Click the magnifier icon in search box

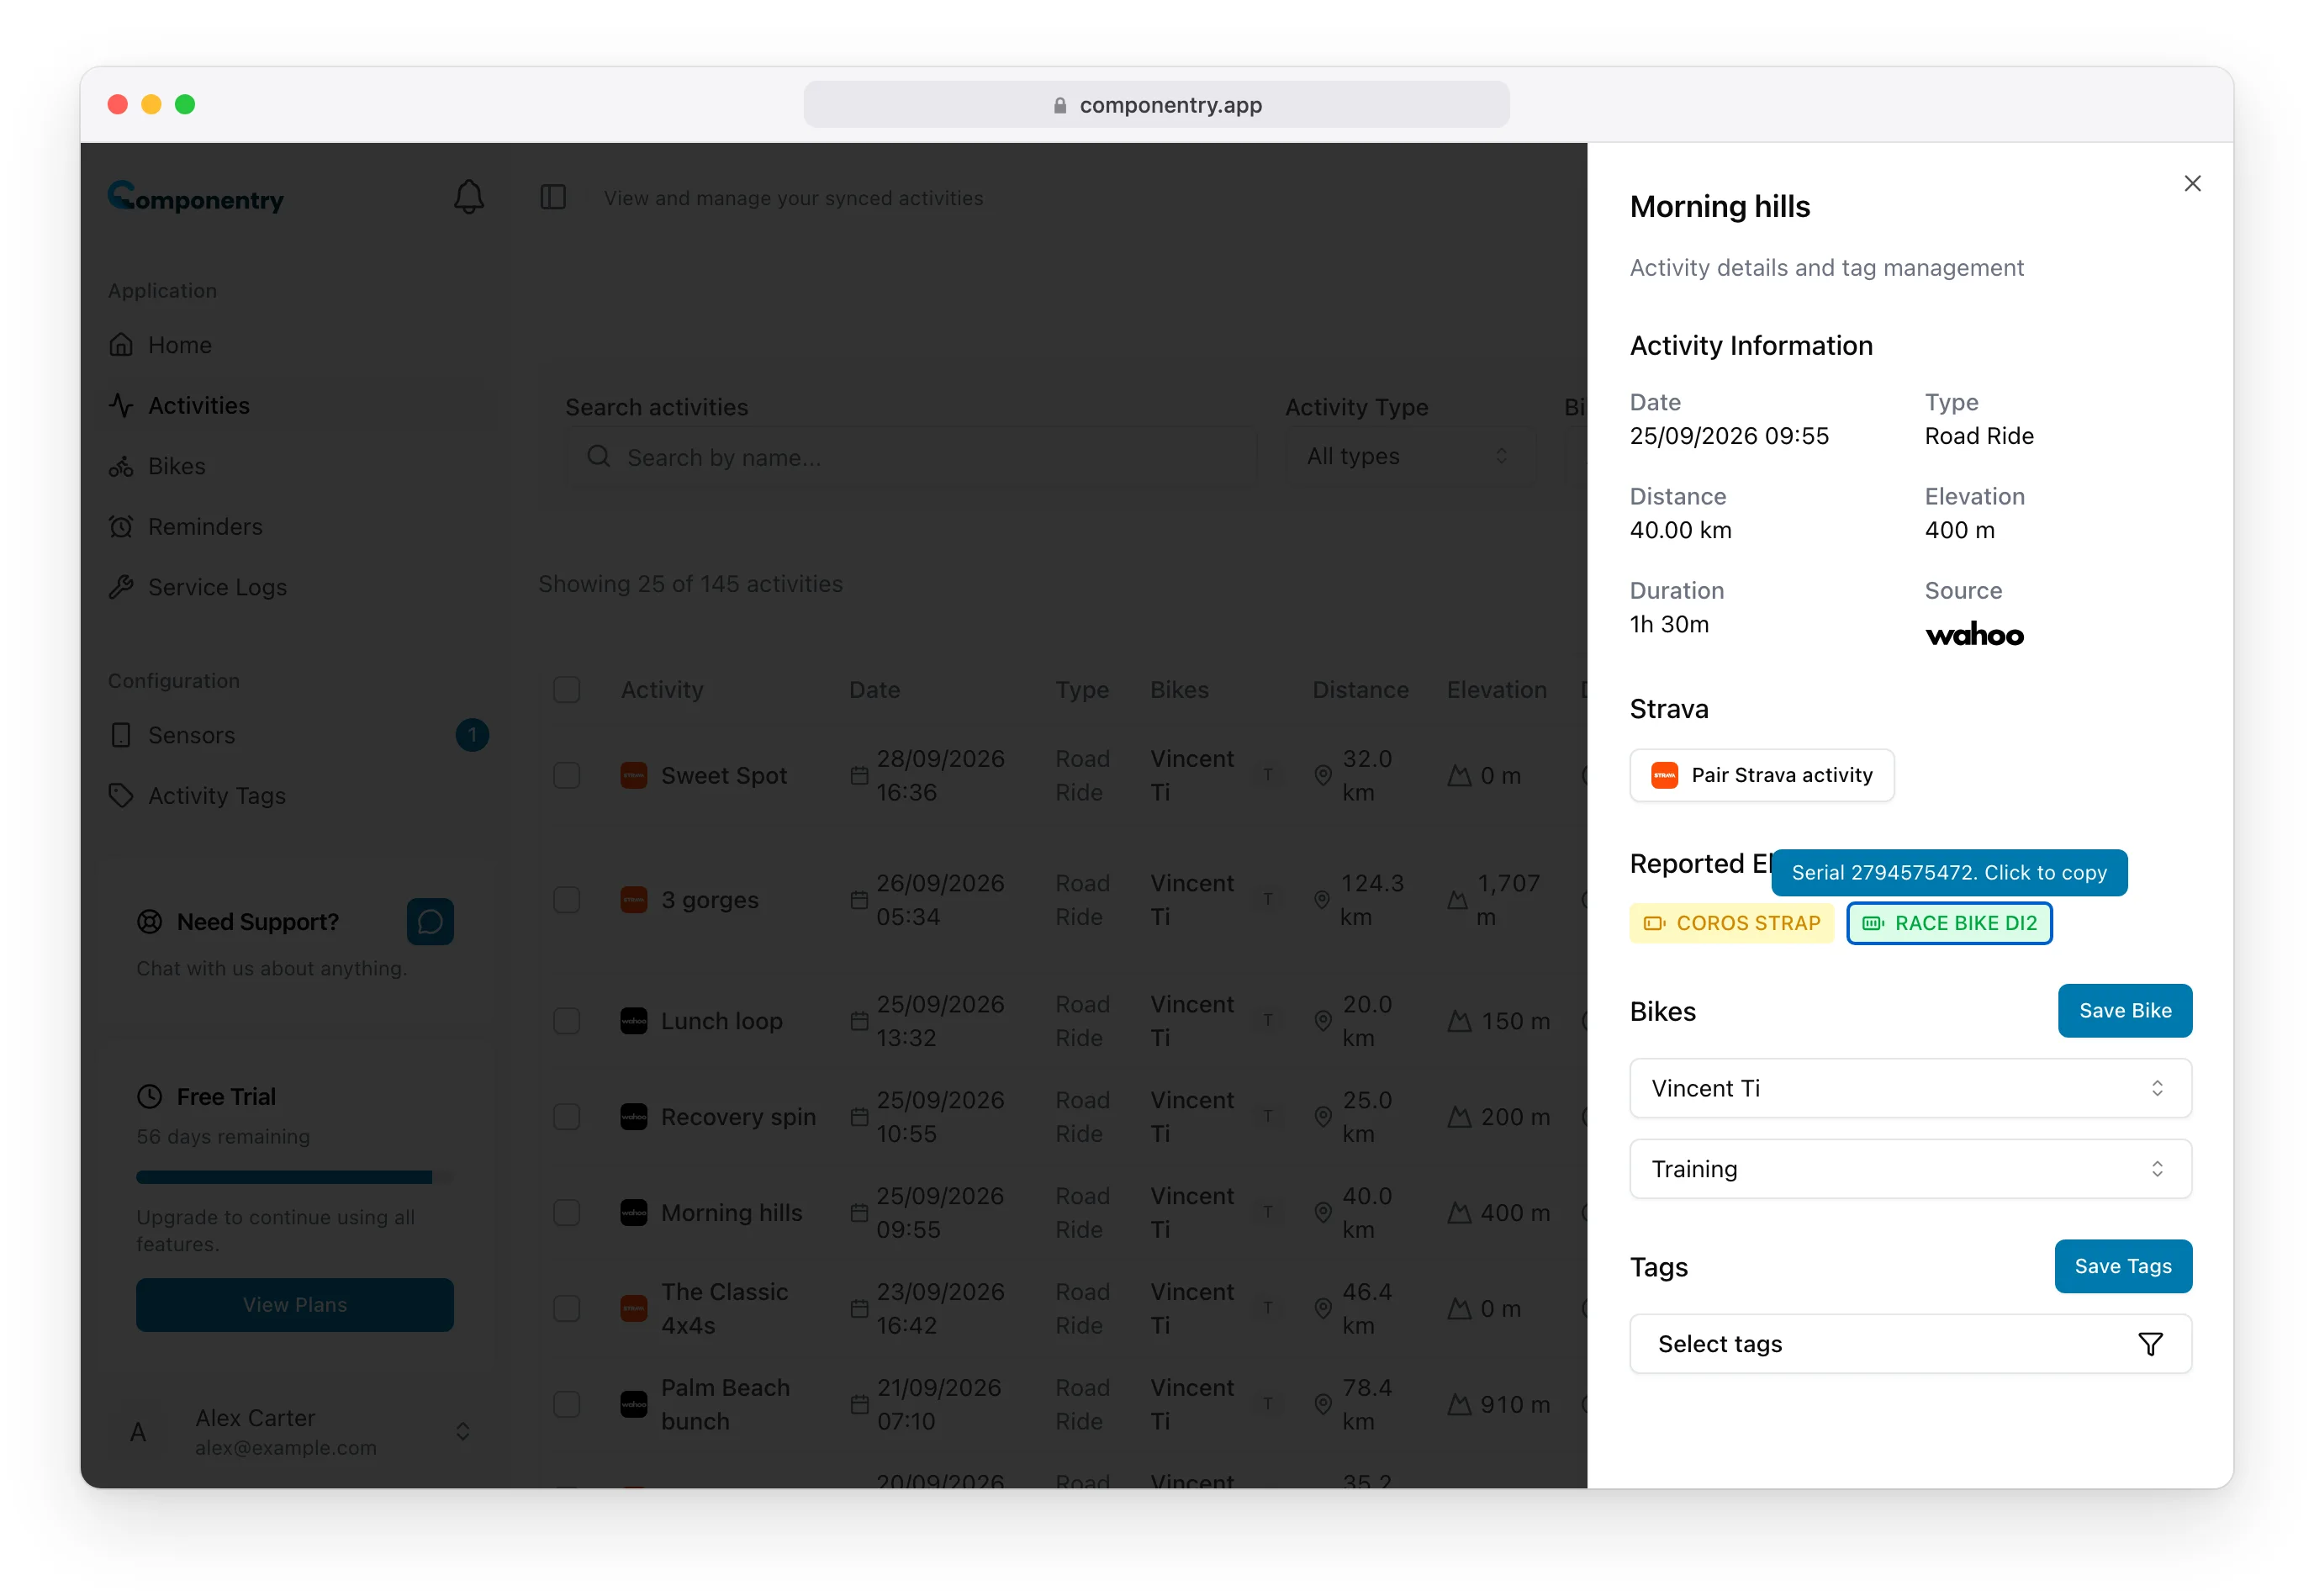(x=599, y=457)
